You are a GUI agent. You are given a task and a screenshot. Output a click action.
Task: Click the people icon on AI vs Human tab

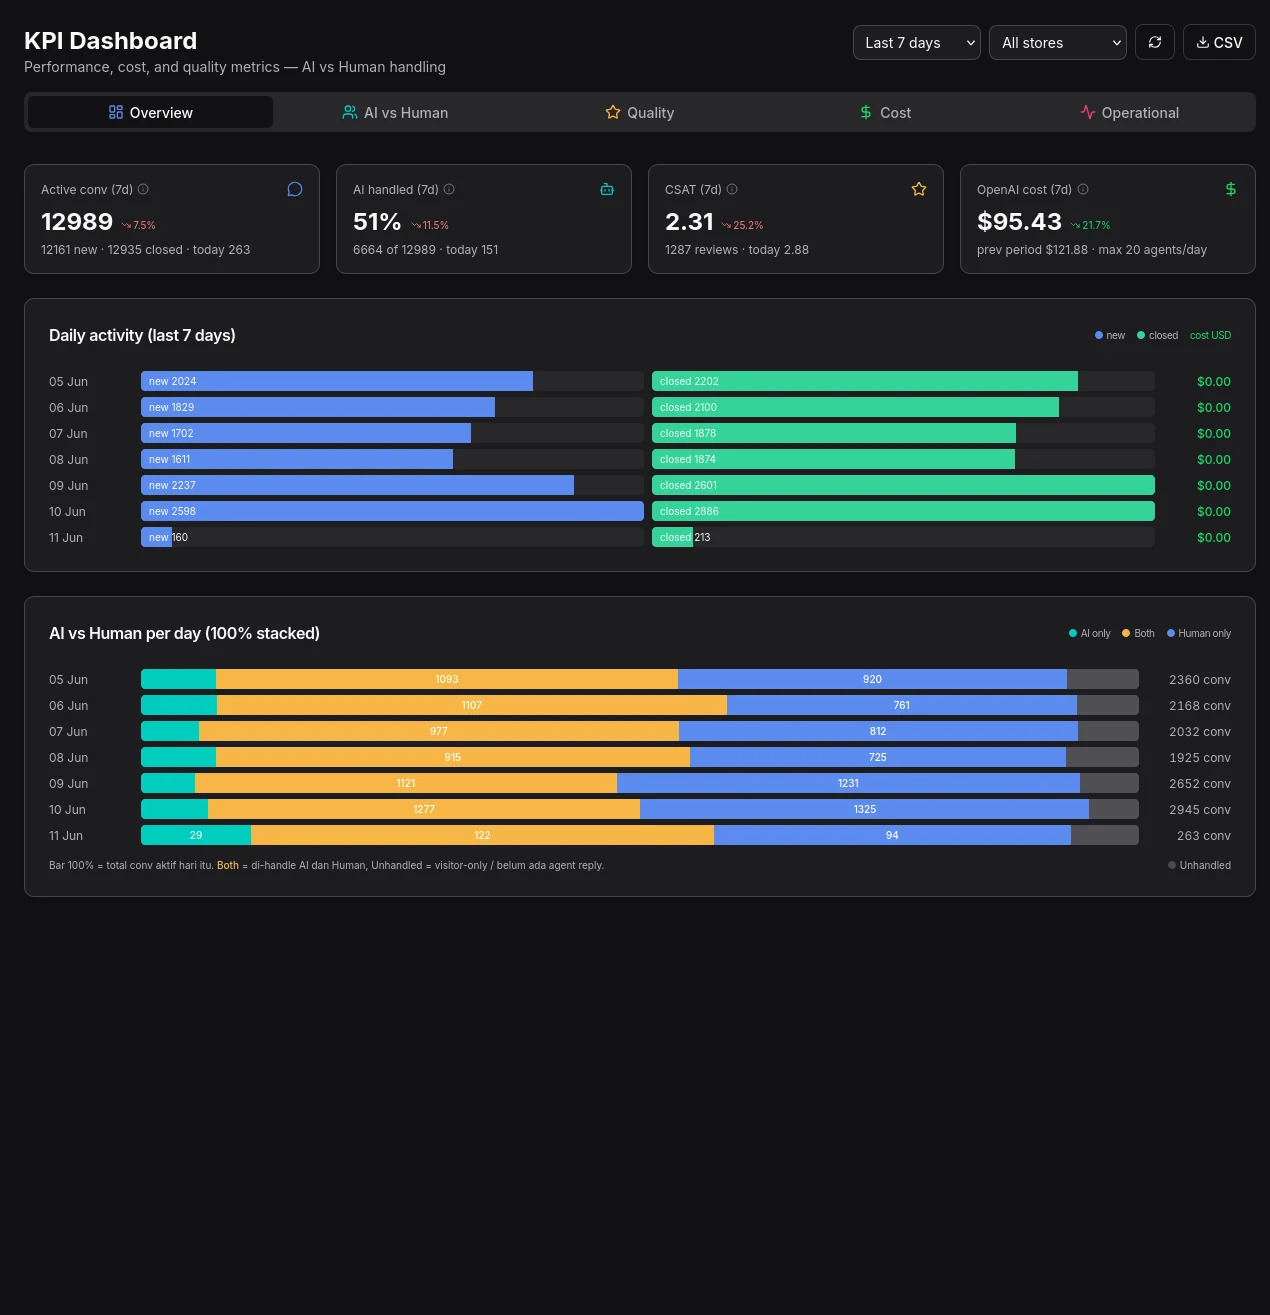[x=350, y=112]
